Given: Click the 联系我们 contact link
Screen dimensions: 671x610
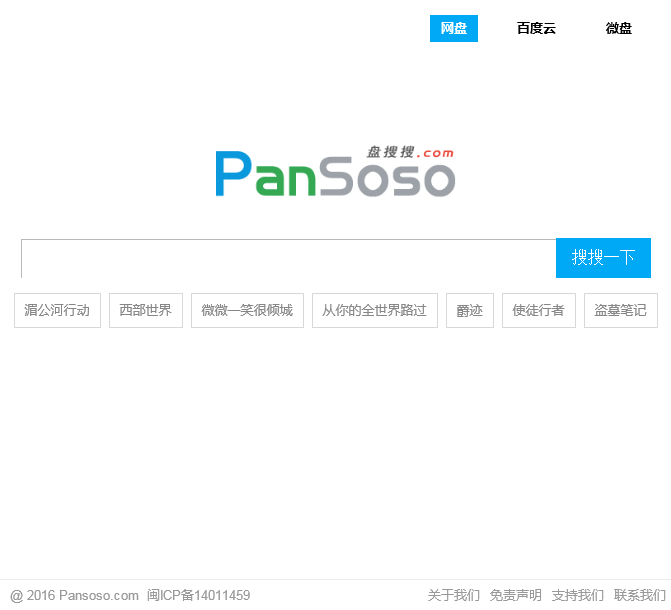Looking at the screenshot, I should (640, 595).
